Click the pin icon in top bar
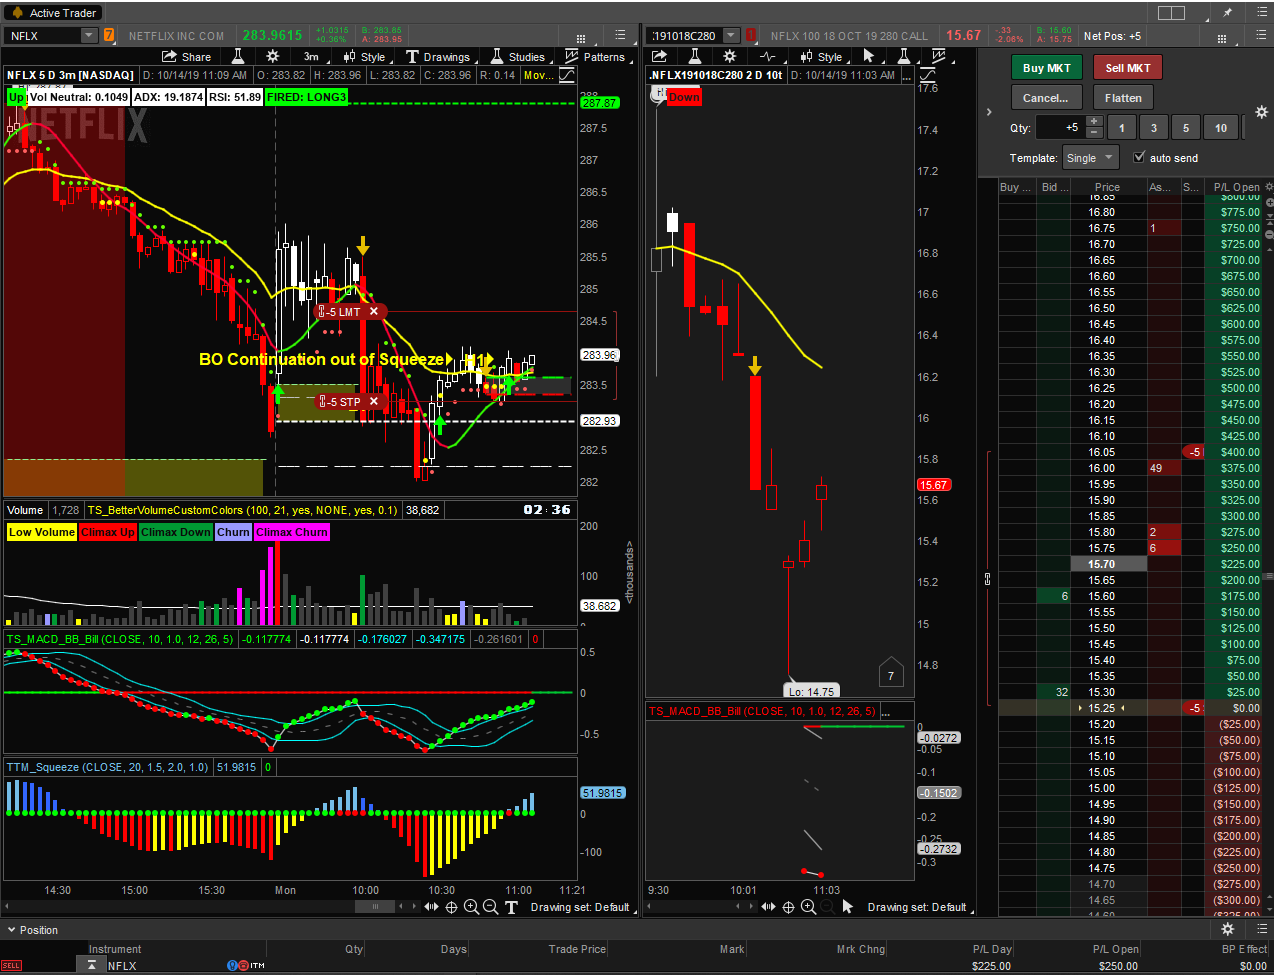 point(1227,13)
